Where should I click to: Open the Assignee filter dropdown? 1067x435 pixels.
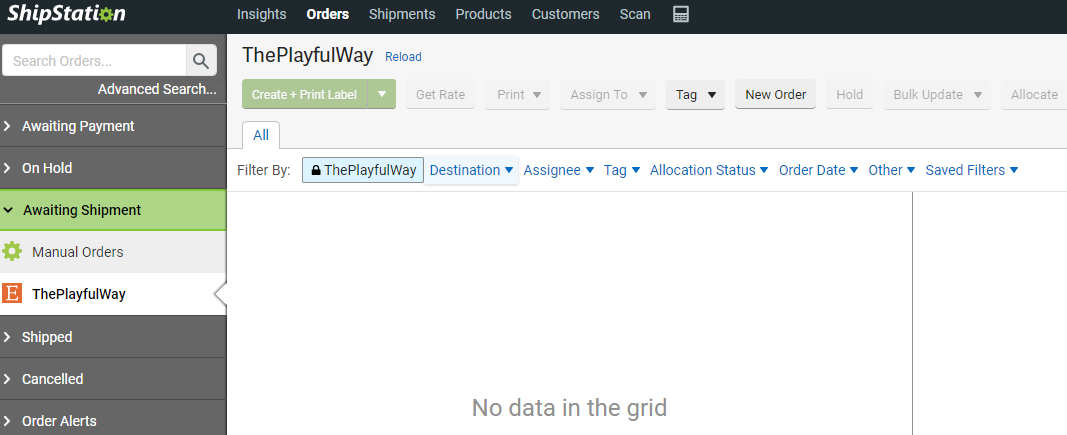click(x=559, y=170)
